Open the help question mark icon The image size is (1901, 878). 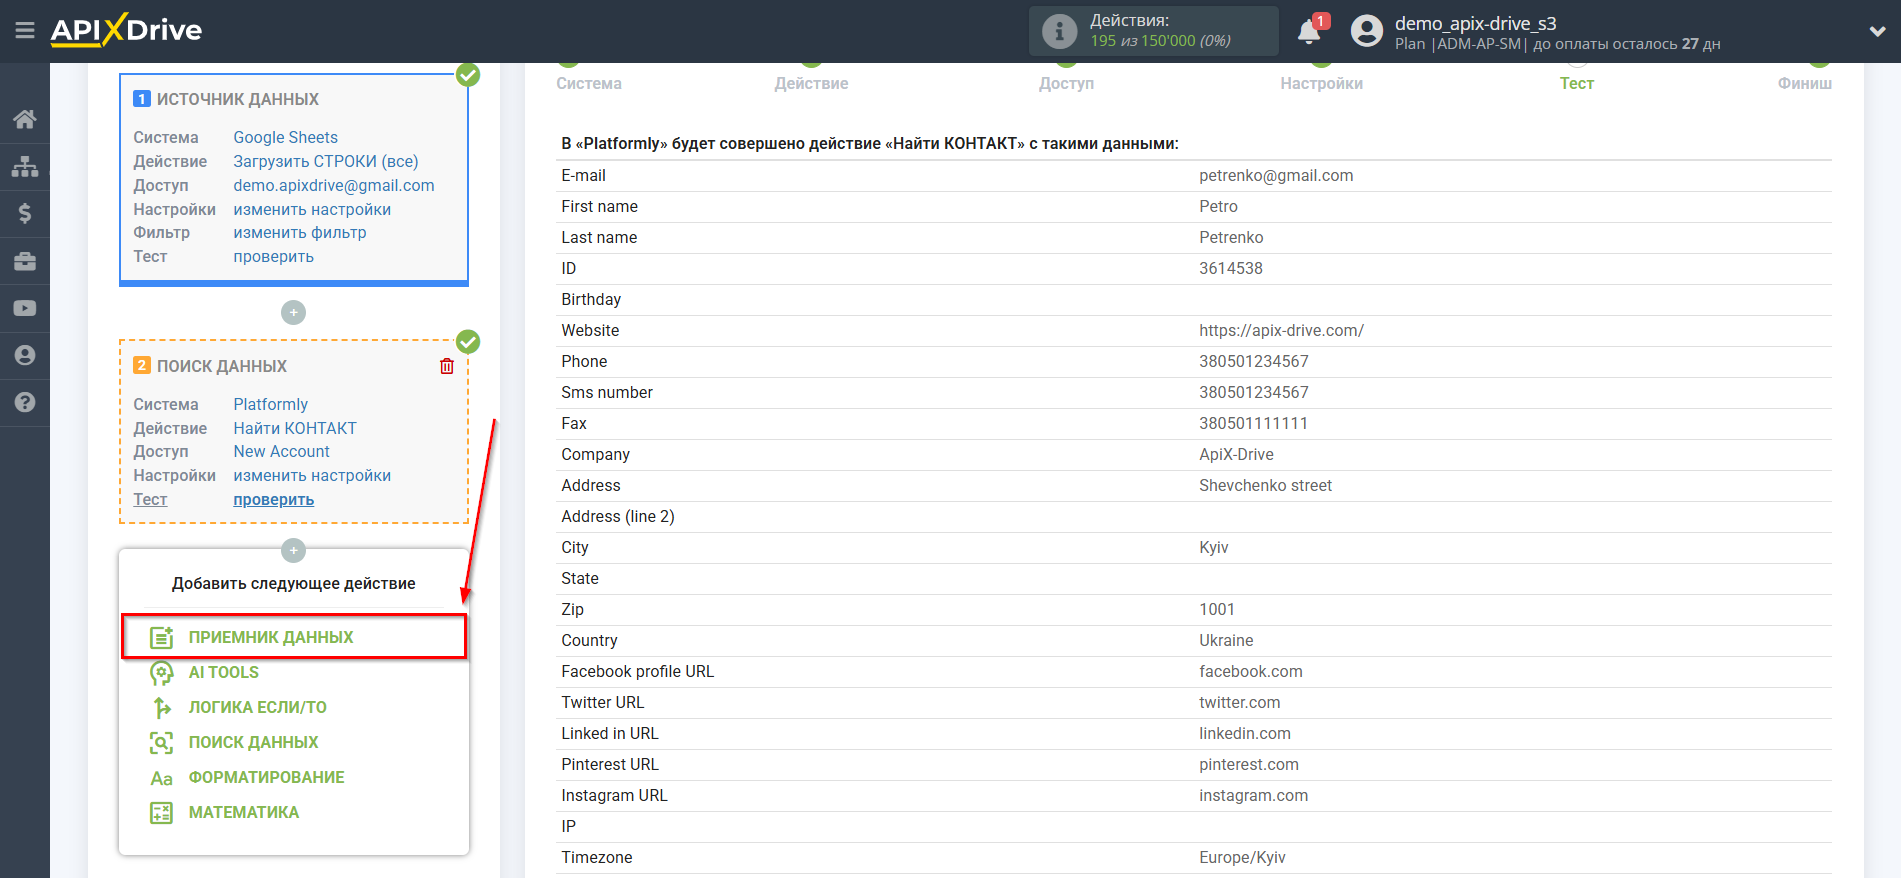pyautogui.click(x=25, y=402)
